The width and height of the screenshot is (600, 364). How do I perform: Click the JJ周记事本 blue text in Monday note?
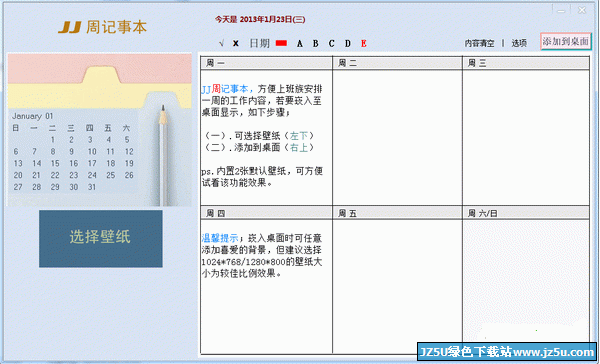click(x=227, y=89)
